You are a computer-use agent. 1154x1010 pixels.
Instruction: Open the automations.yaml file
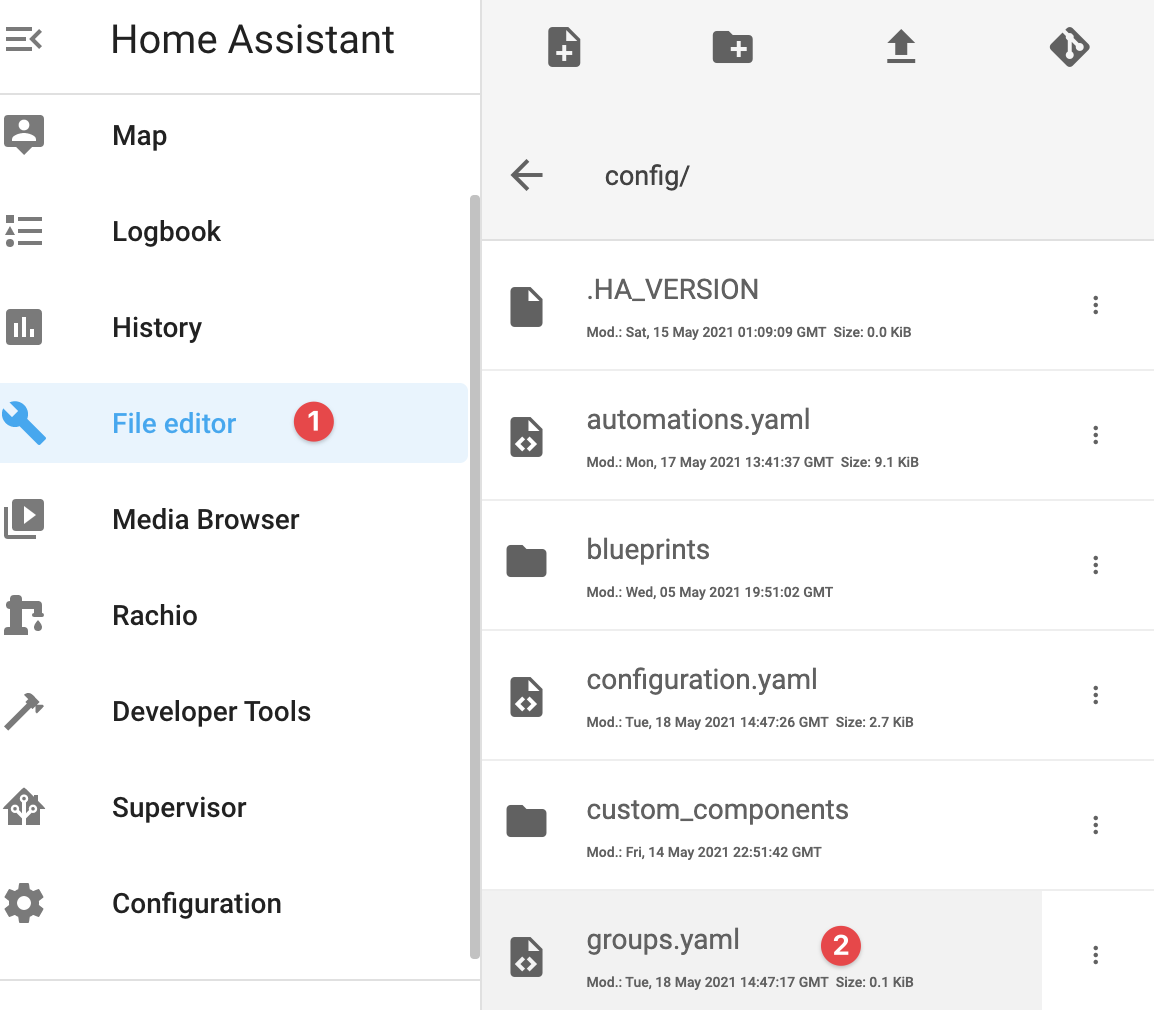pos(762,435)
